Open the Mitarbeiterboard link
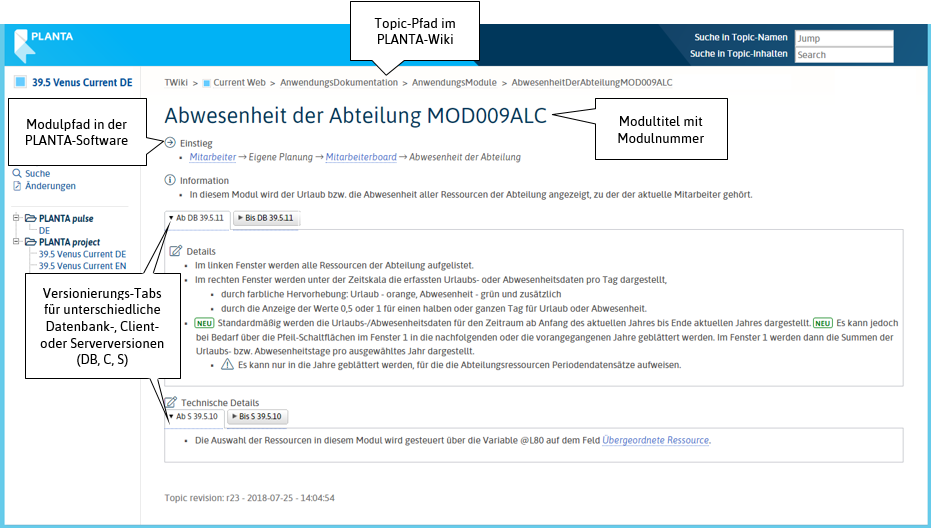Screen dimensions: 931x528 point(360,157)
